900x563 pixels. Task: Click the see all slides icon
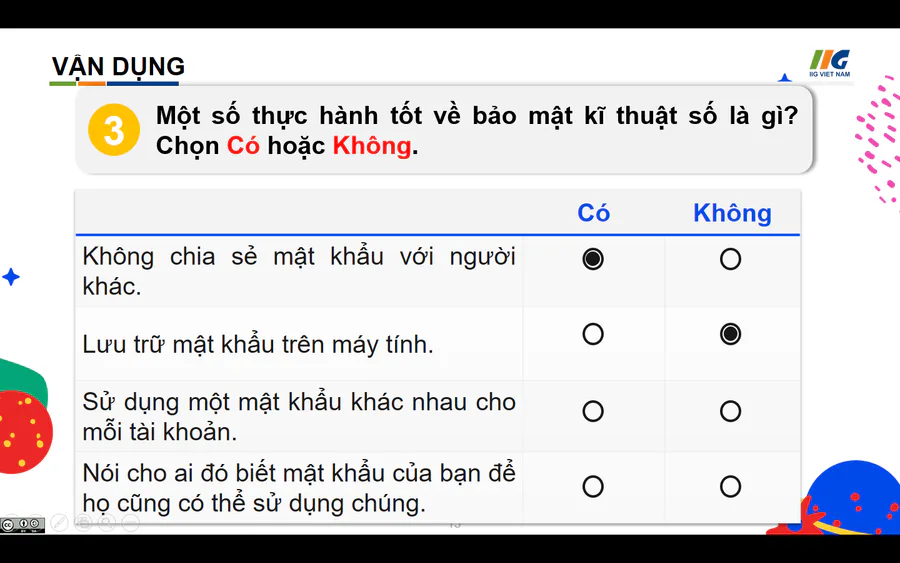(84, 523)
